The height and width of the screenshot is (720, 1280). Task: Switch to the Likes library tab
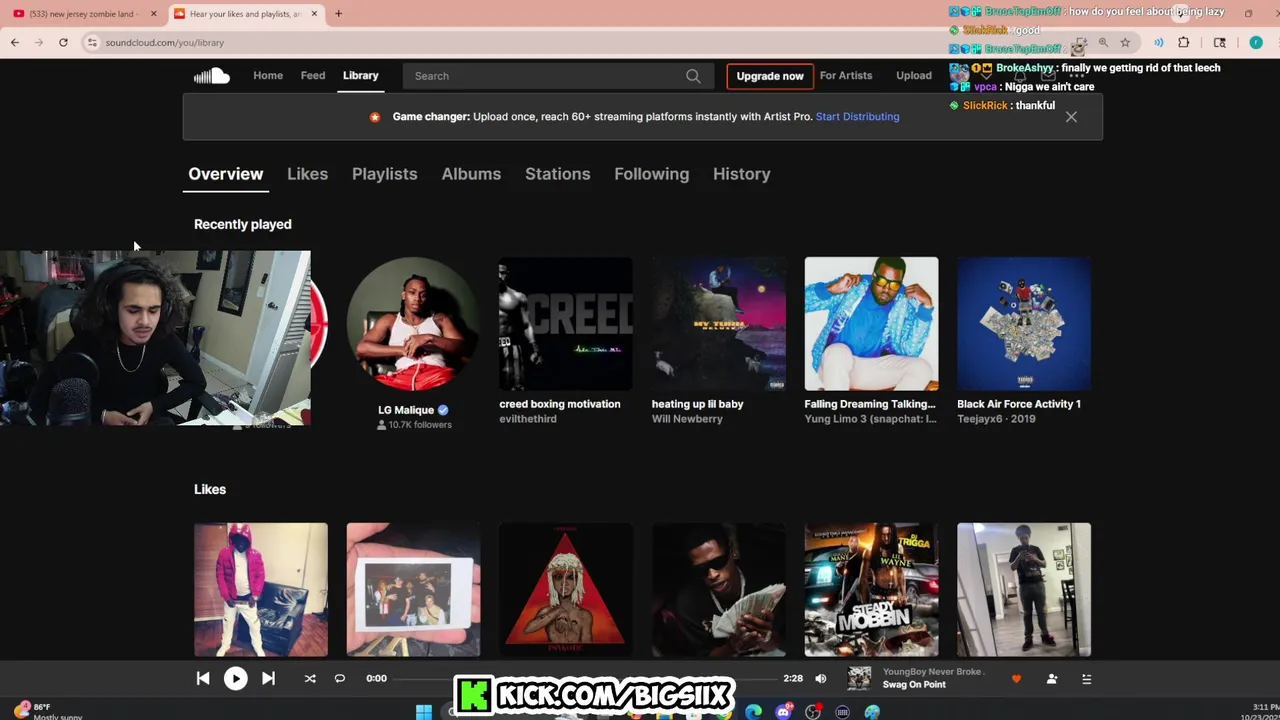click(x=307, y=174)
